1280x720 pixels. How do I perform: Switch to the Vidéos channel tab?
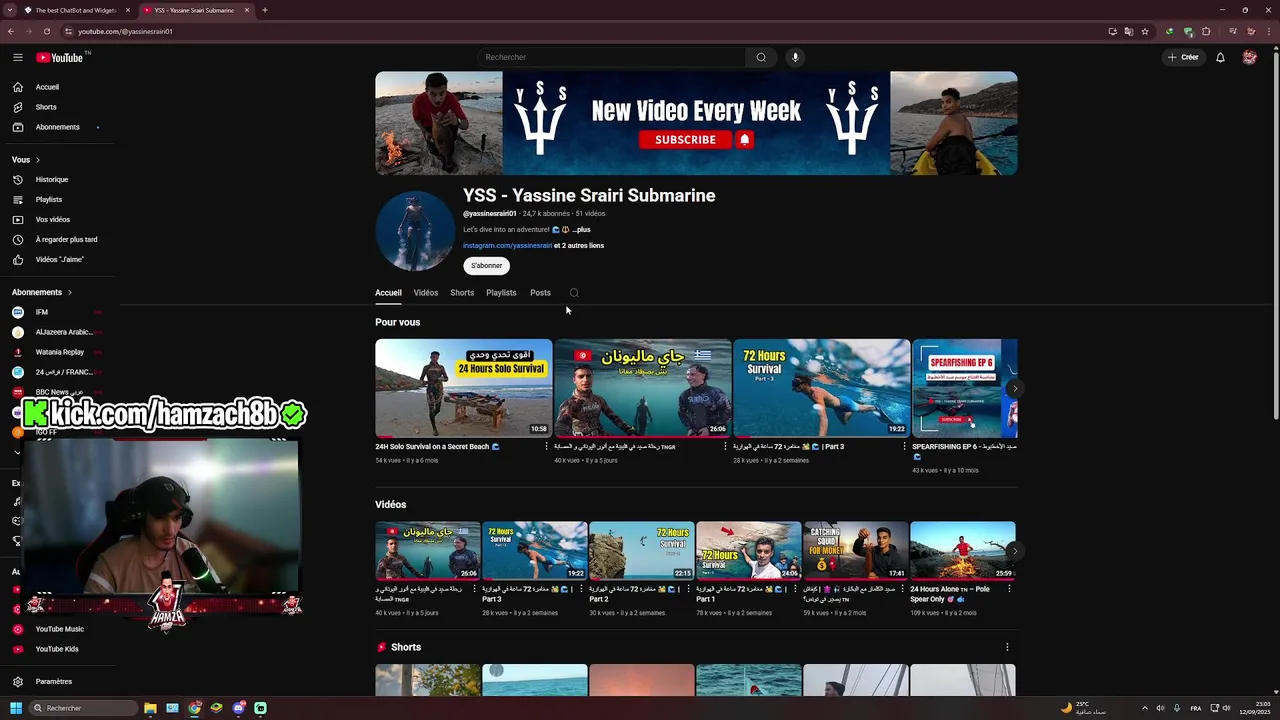[426, 293]
